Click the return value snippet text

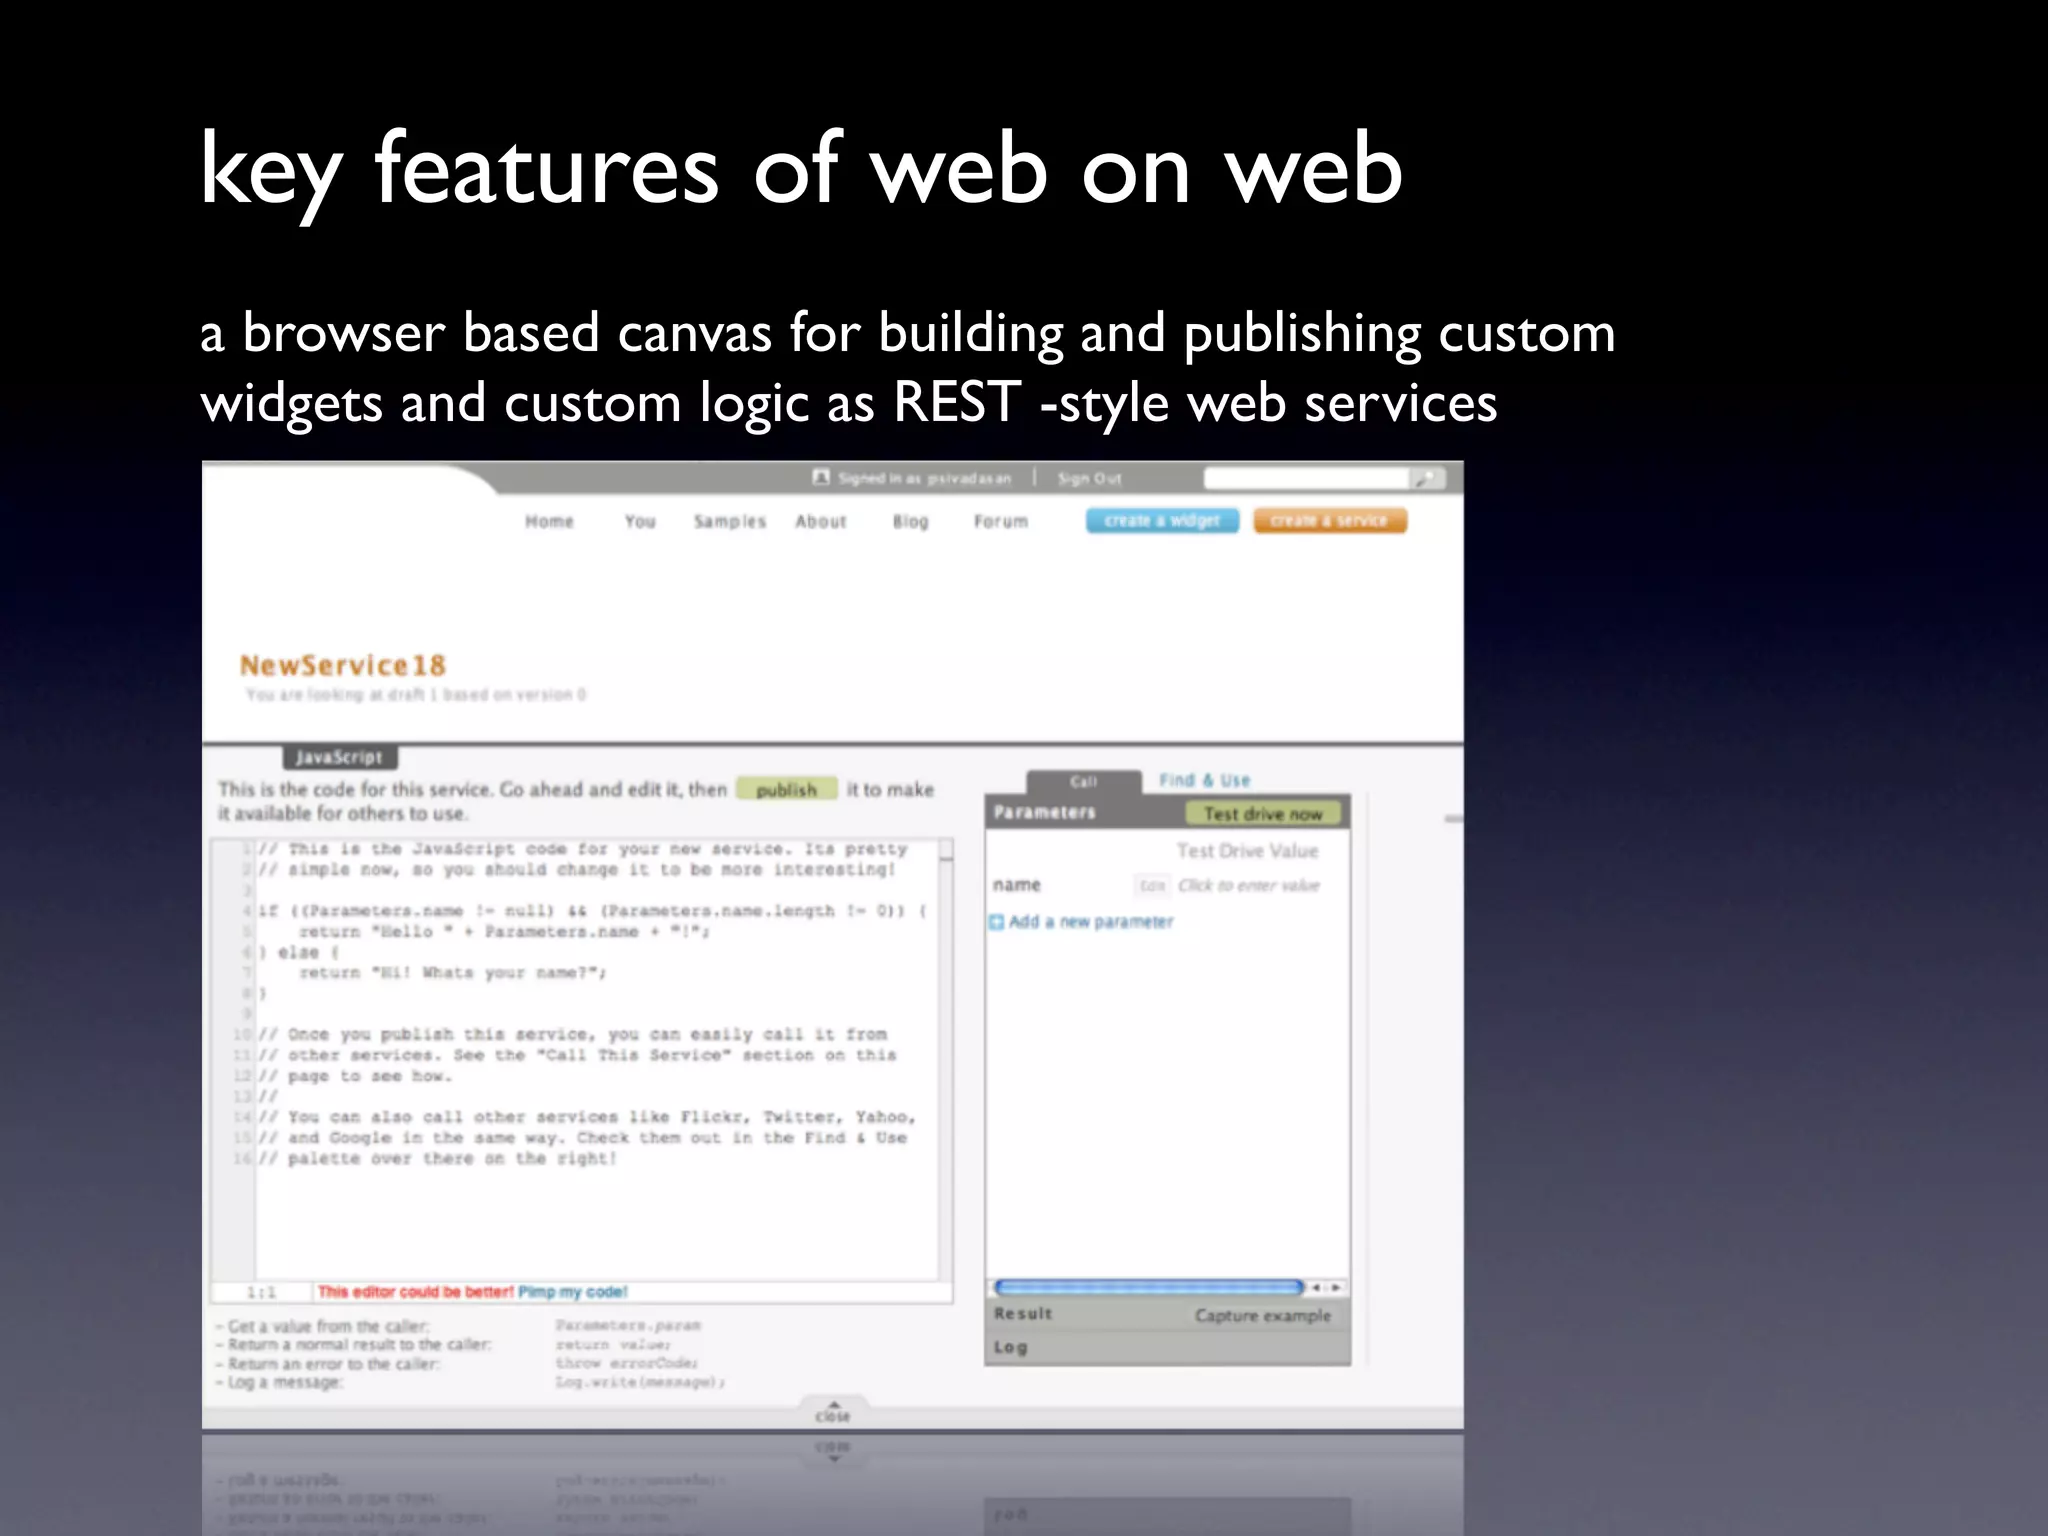click(x=613, y=1345)
